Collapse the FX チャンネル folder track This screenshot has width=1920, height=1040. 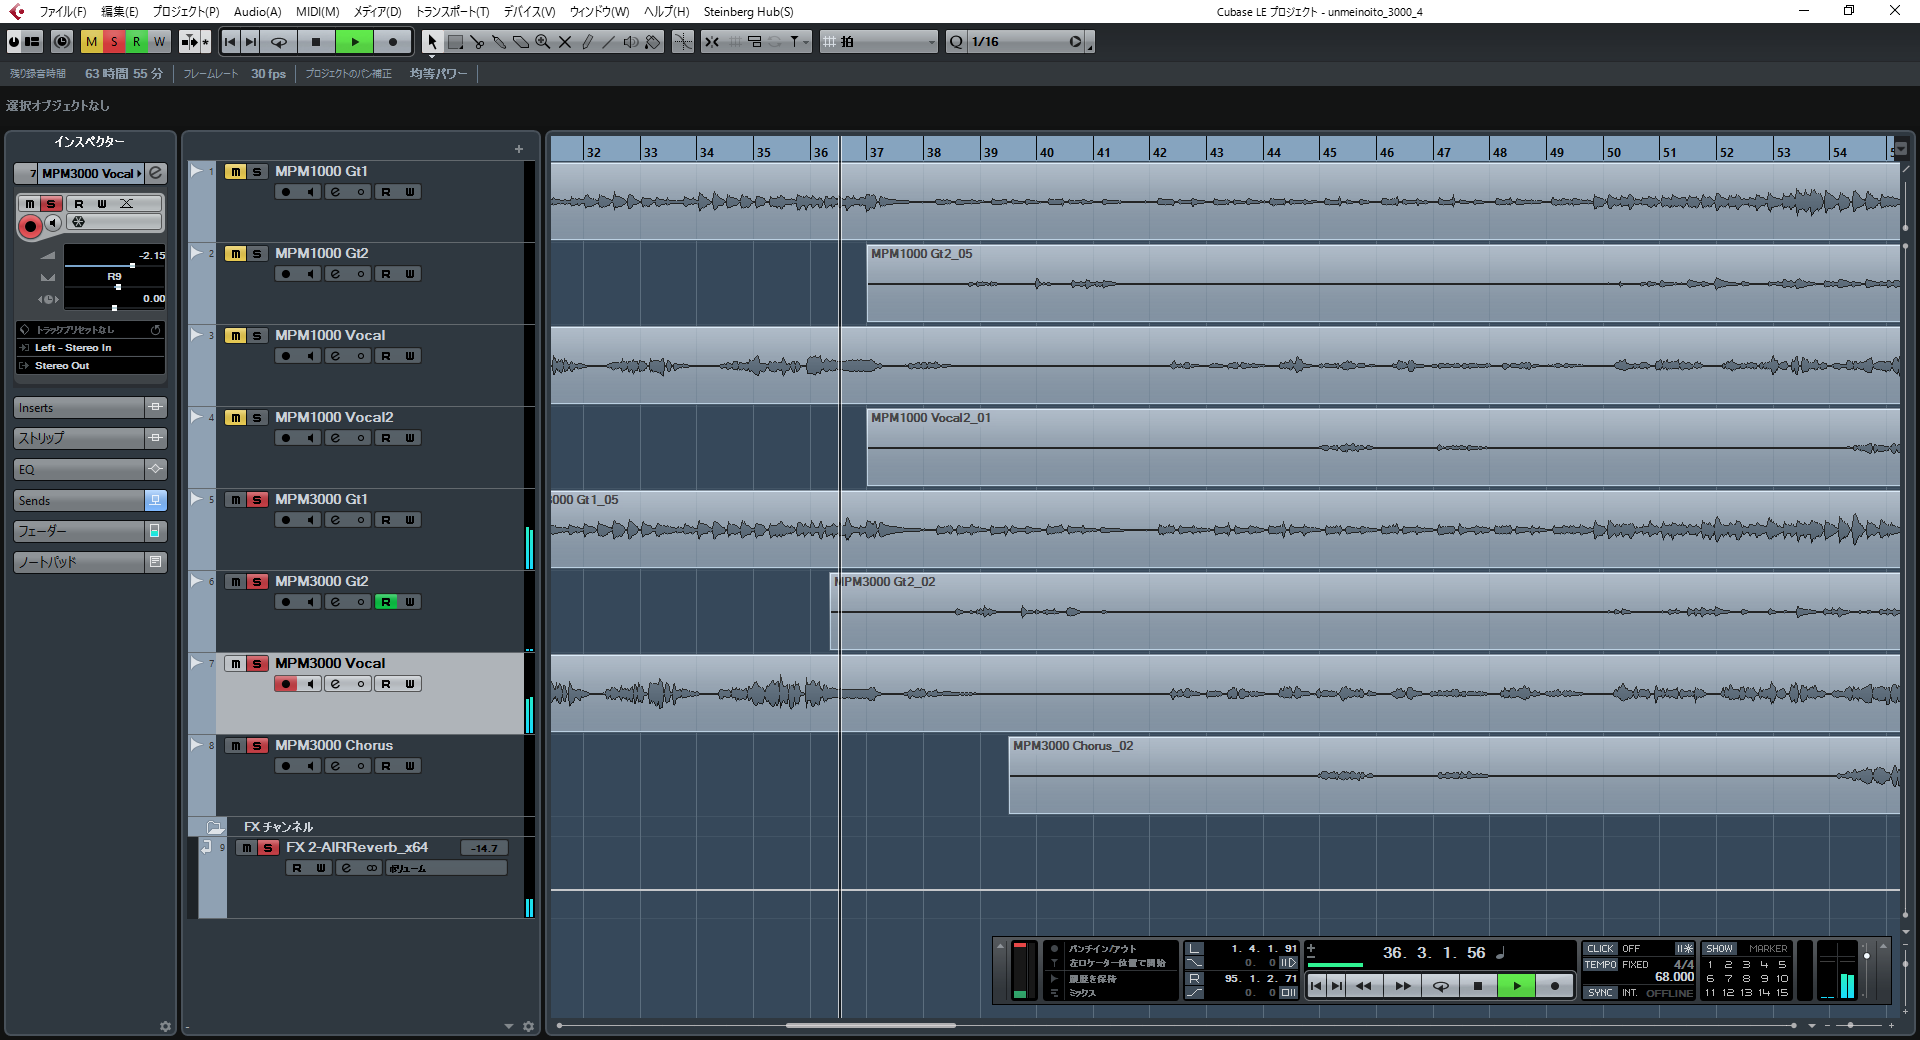point(215,827)
